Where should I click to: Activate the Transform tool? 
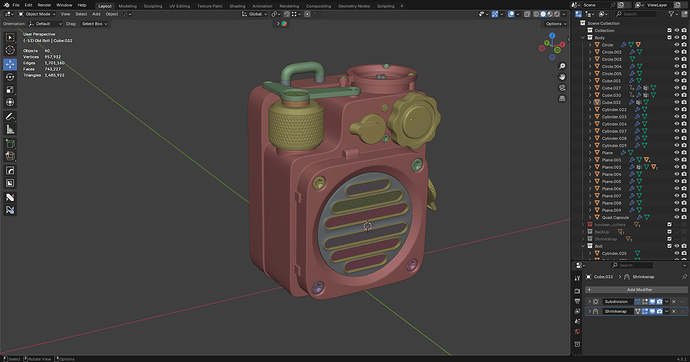[10, 102]
